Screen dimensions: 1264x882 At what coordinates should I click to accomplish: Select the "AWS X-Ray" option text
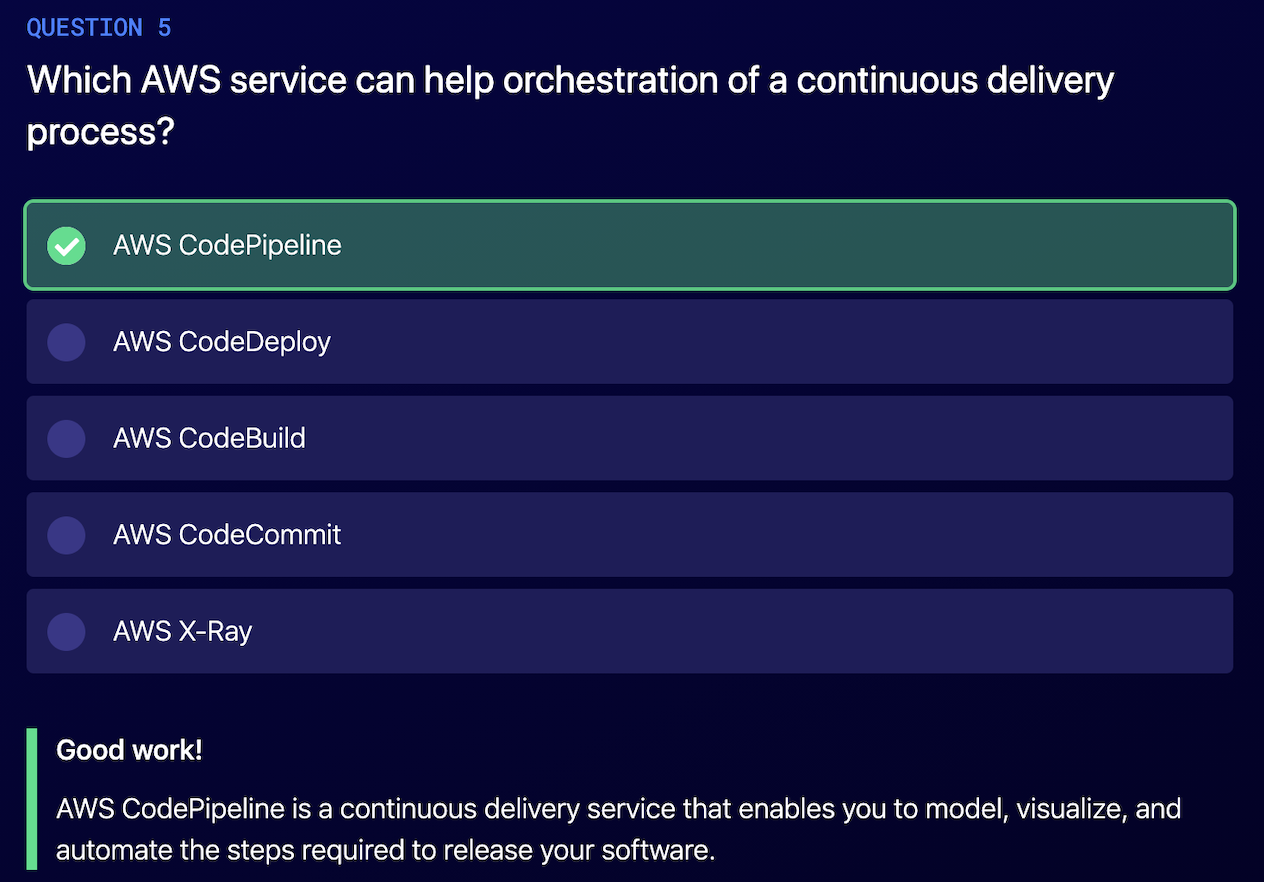(x=183, y=631)
